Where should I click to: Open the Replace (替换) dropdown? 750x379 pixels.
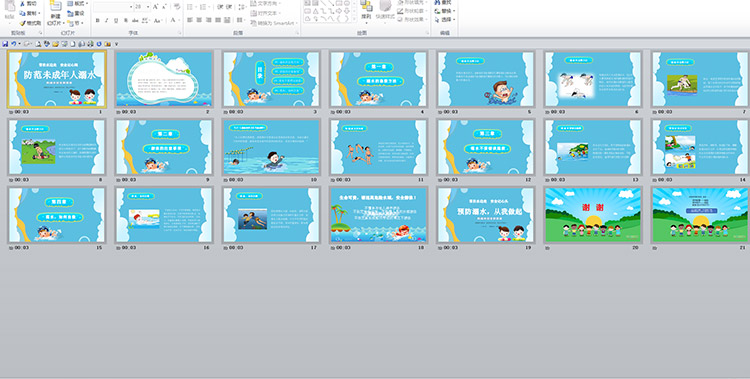tap(445, 11)
